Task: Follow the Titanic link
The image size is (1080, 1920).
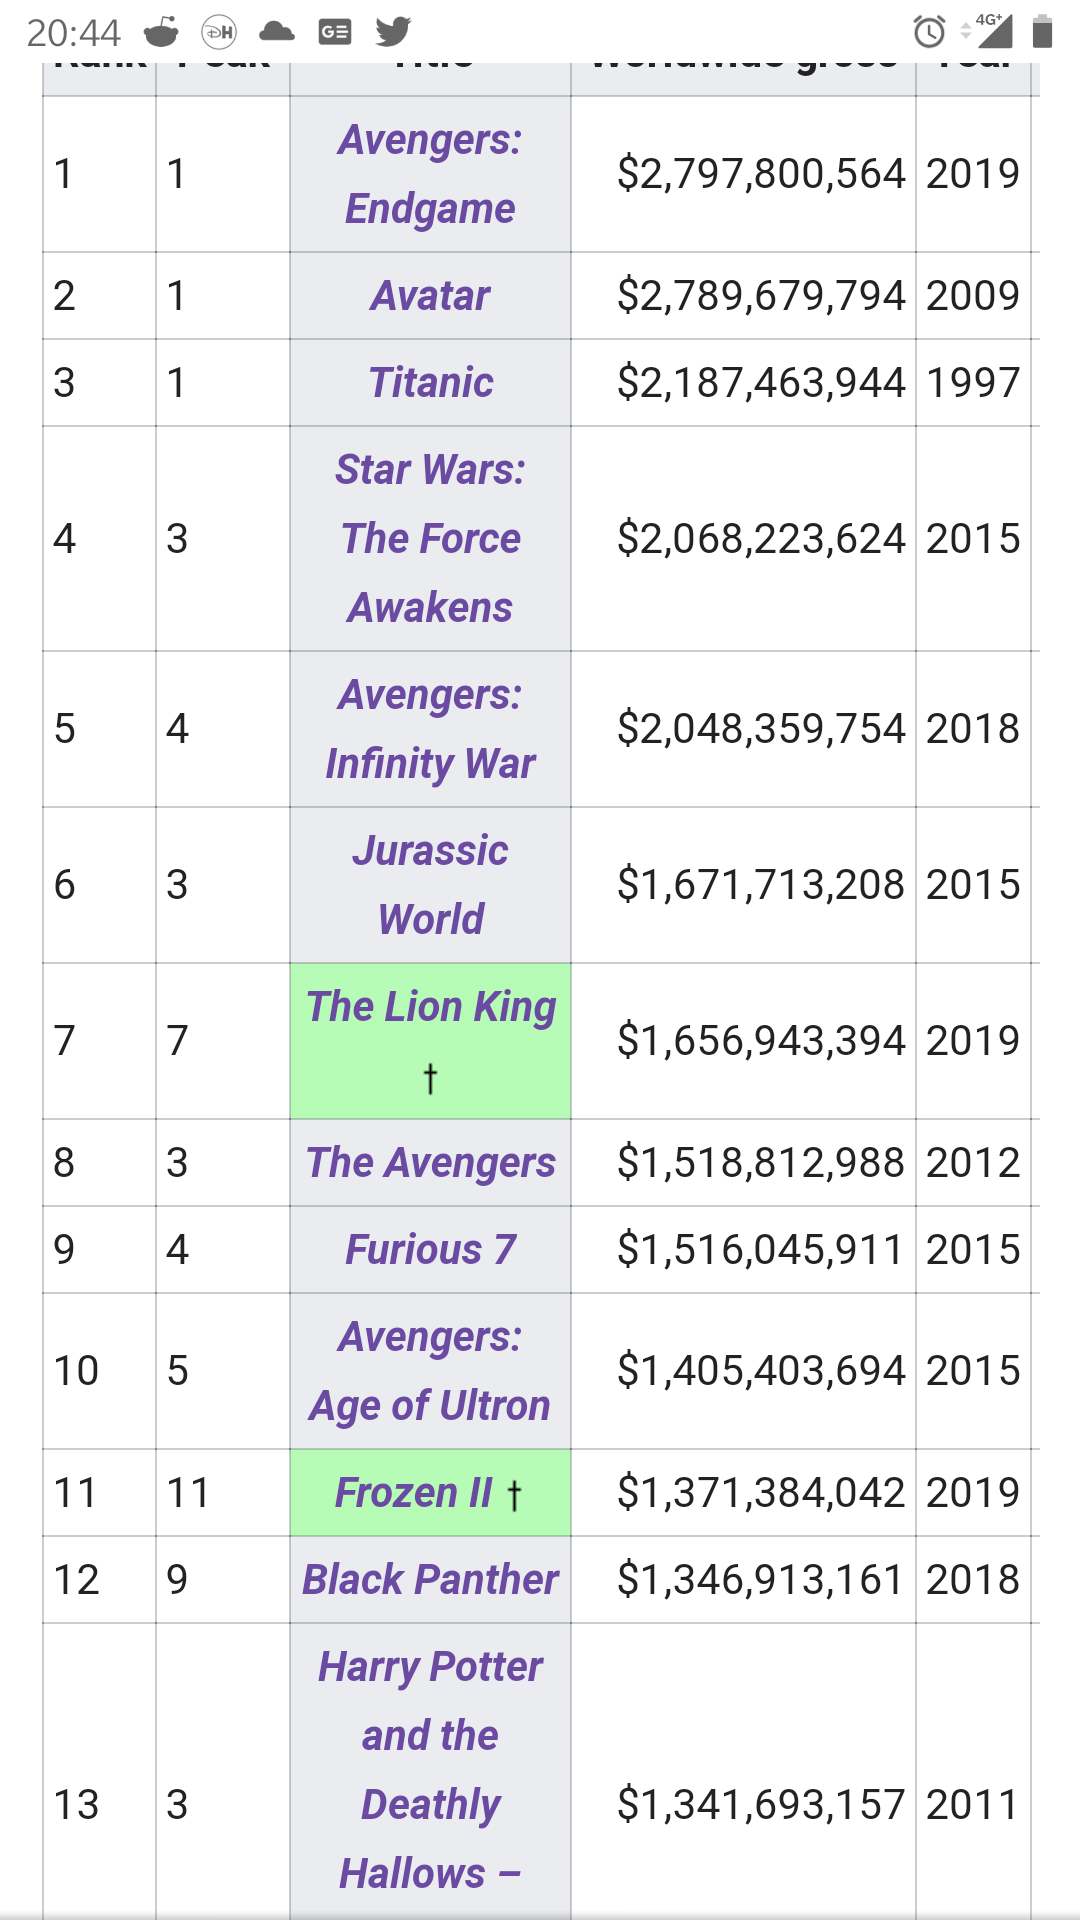Action: click(430, 383)
